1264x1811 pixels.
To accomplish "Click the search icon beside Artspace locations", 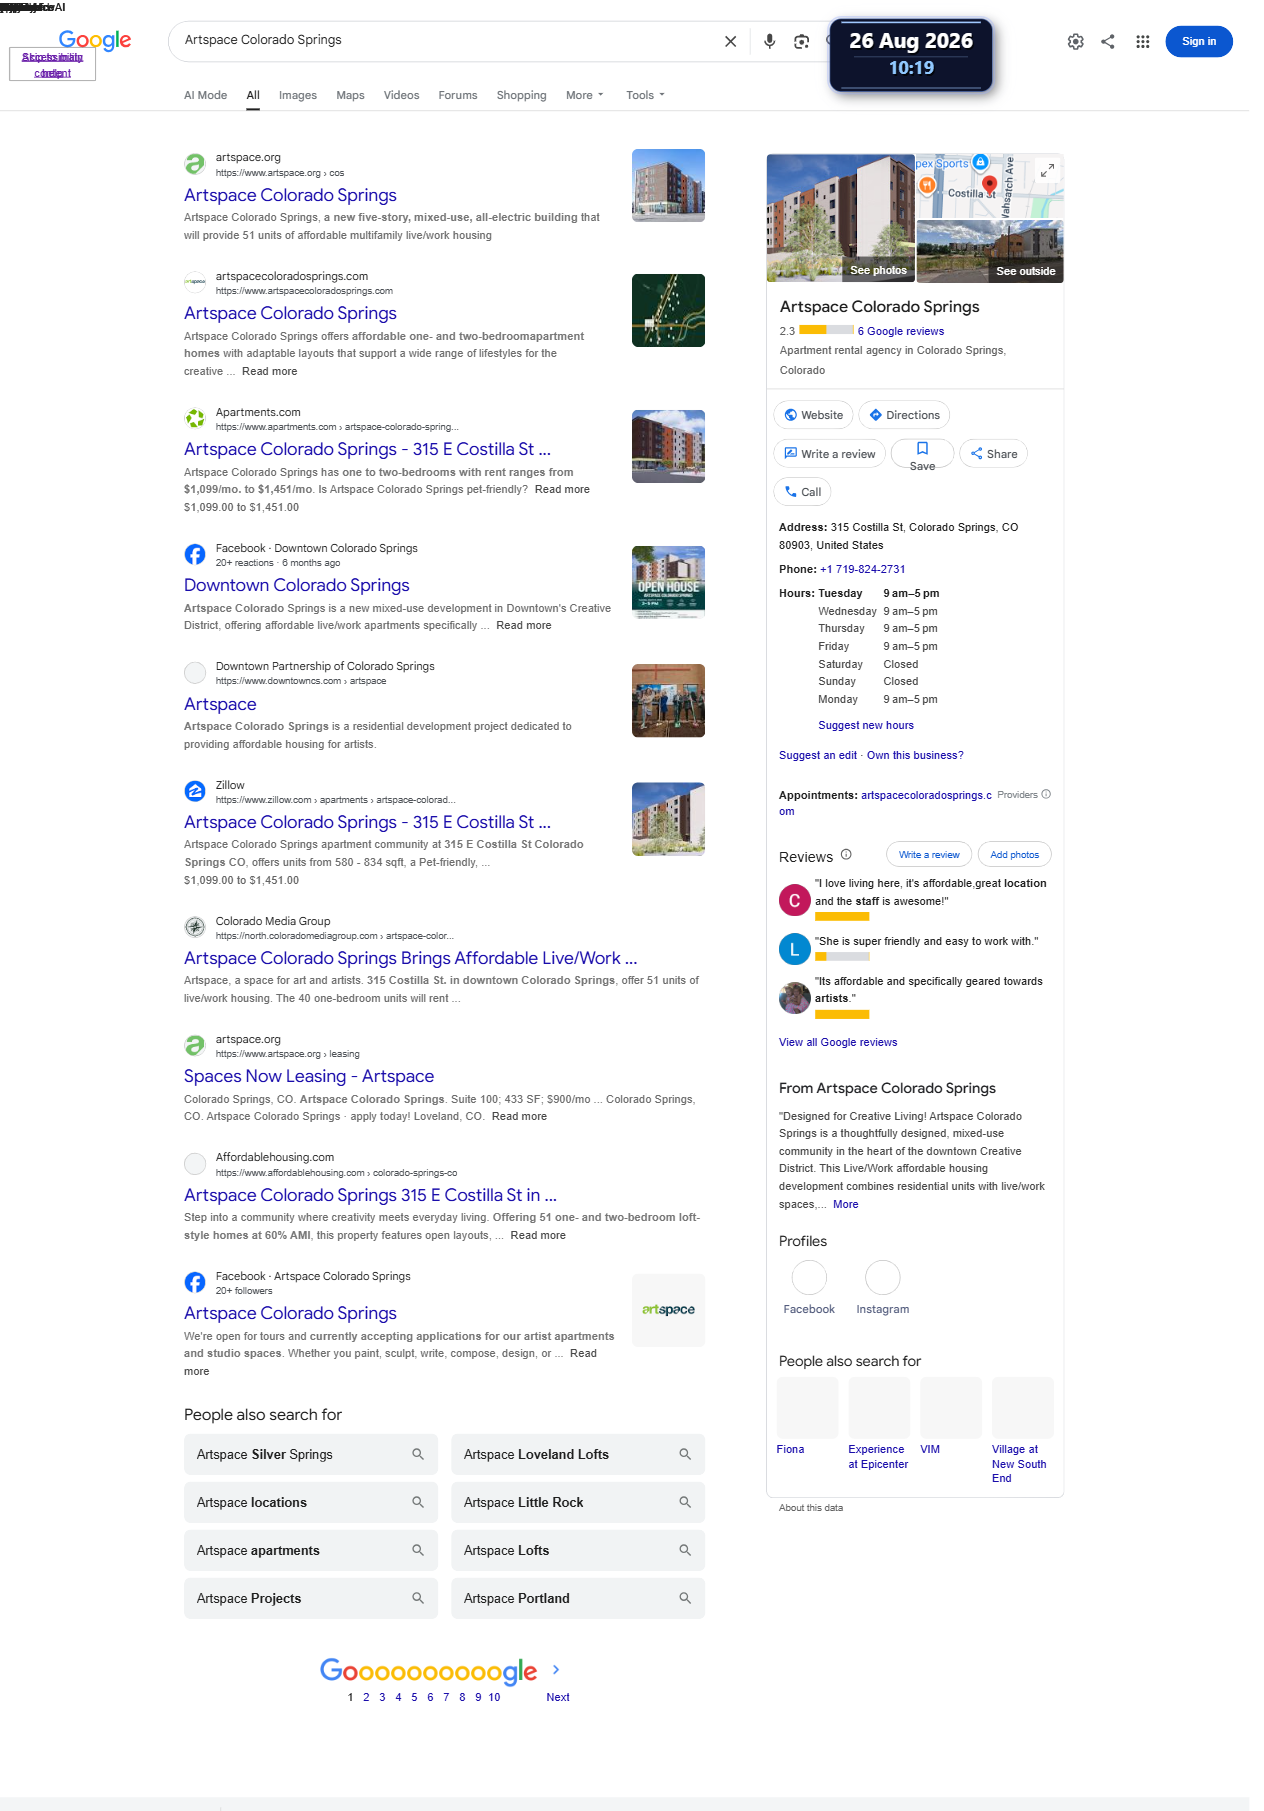I will tap(418, 1502).
